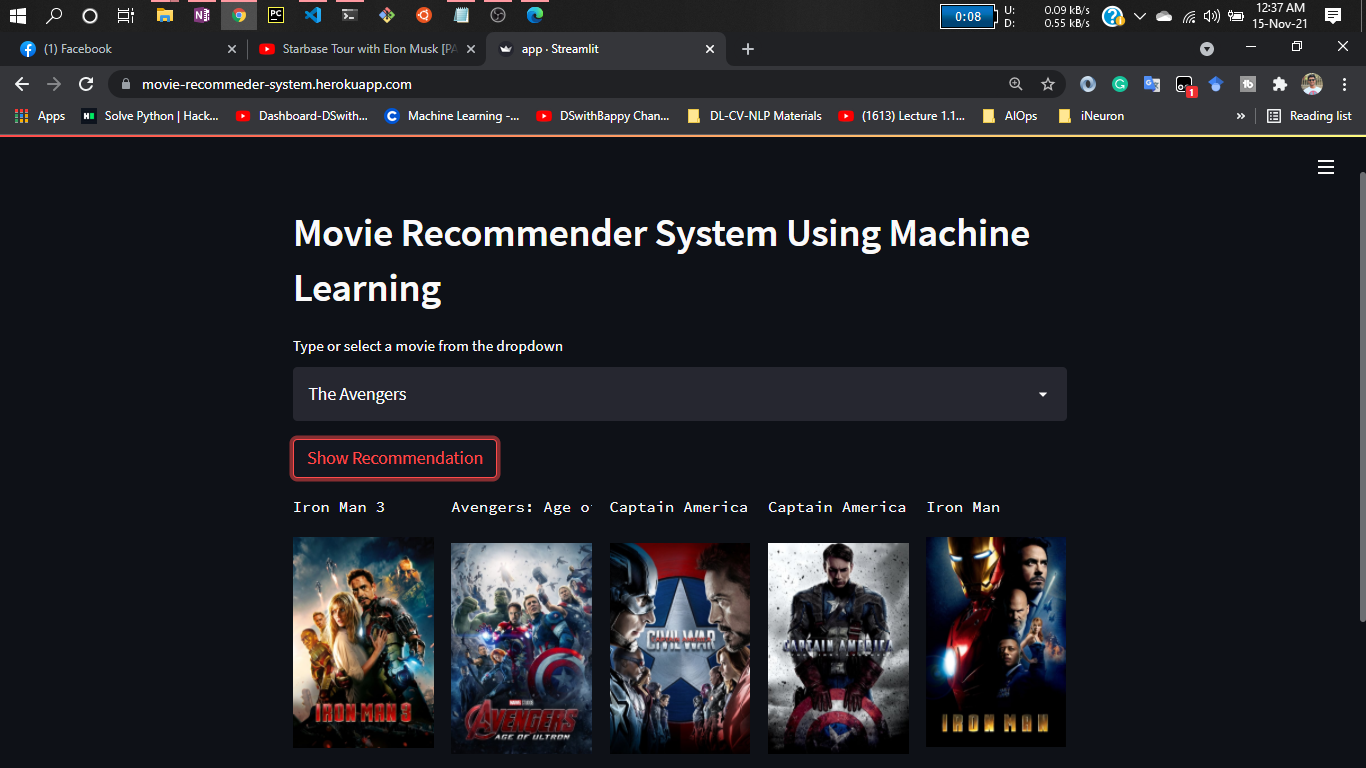1366x768 pixels.
Task: View site information via lock icon
Action: [x=125, y=85]
